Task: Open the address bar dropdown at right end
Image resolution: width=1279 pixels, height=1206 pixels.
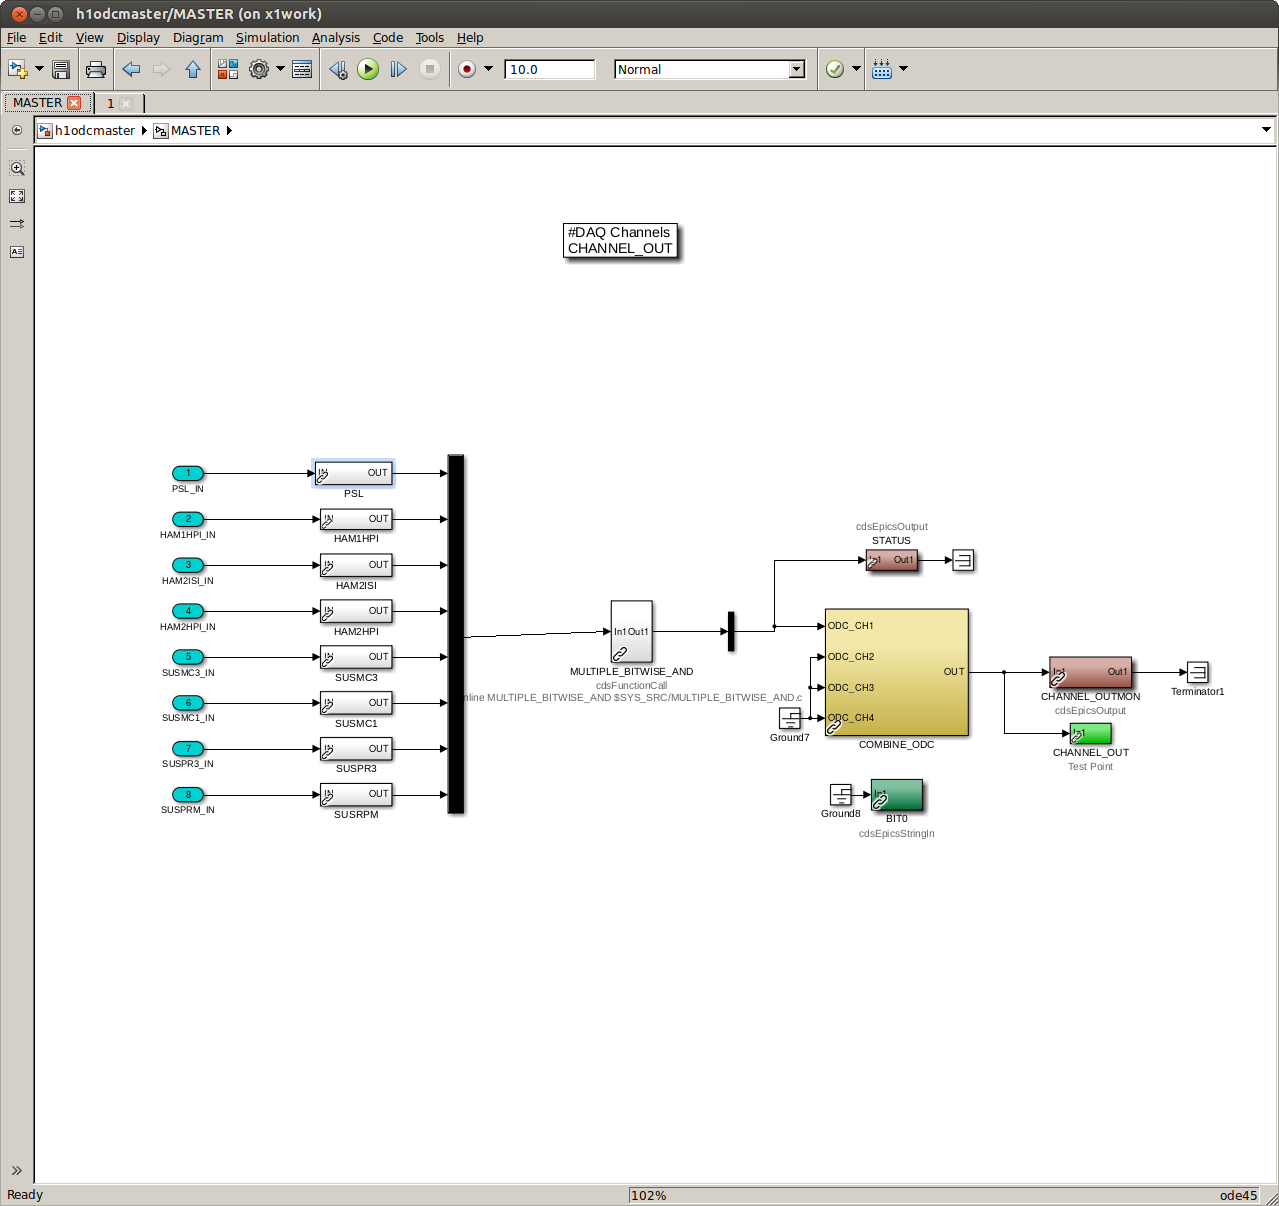Action: (x=1266, y=130)
